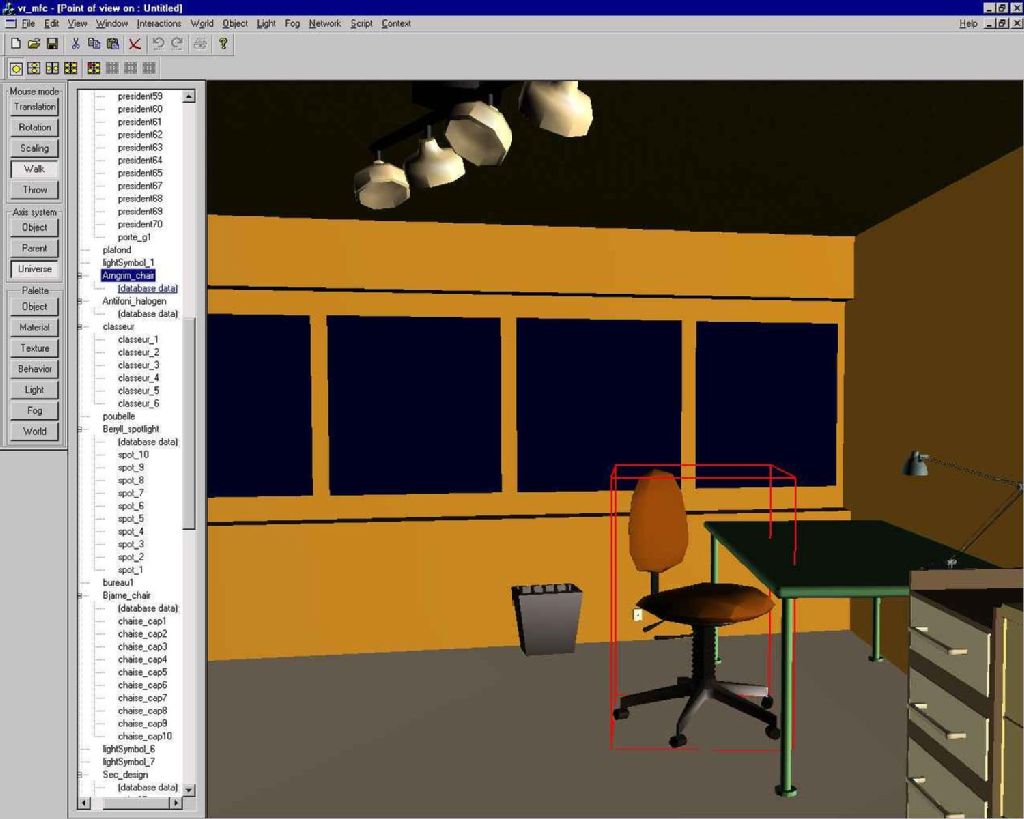Open the Interactions menu

click(159, 23)
